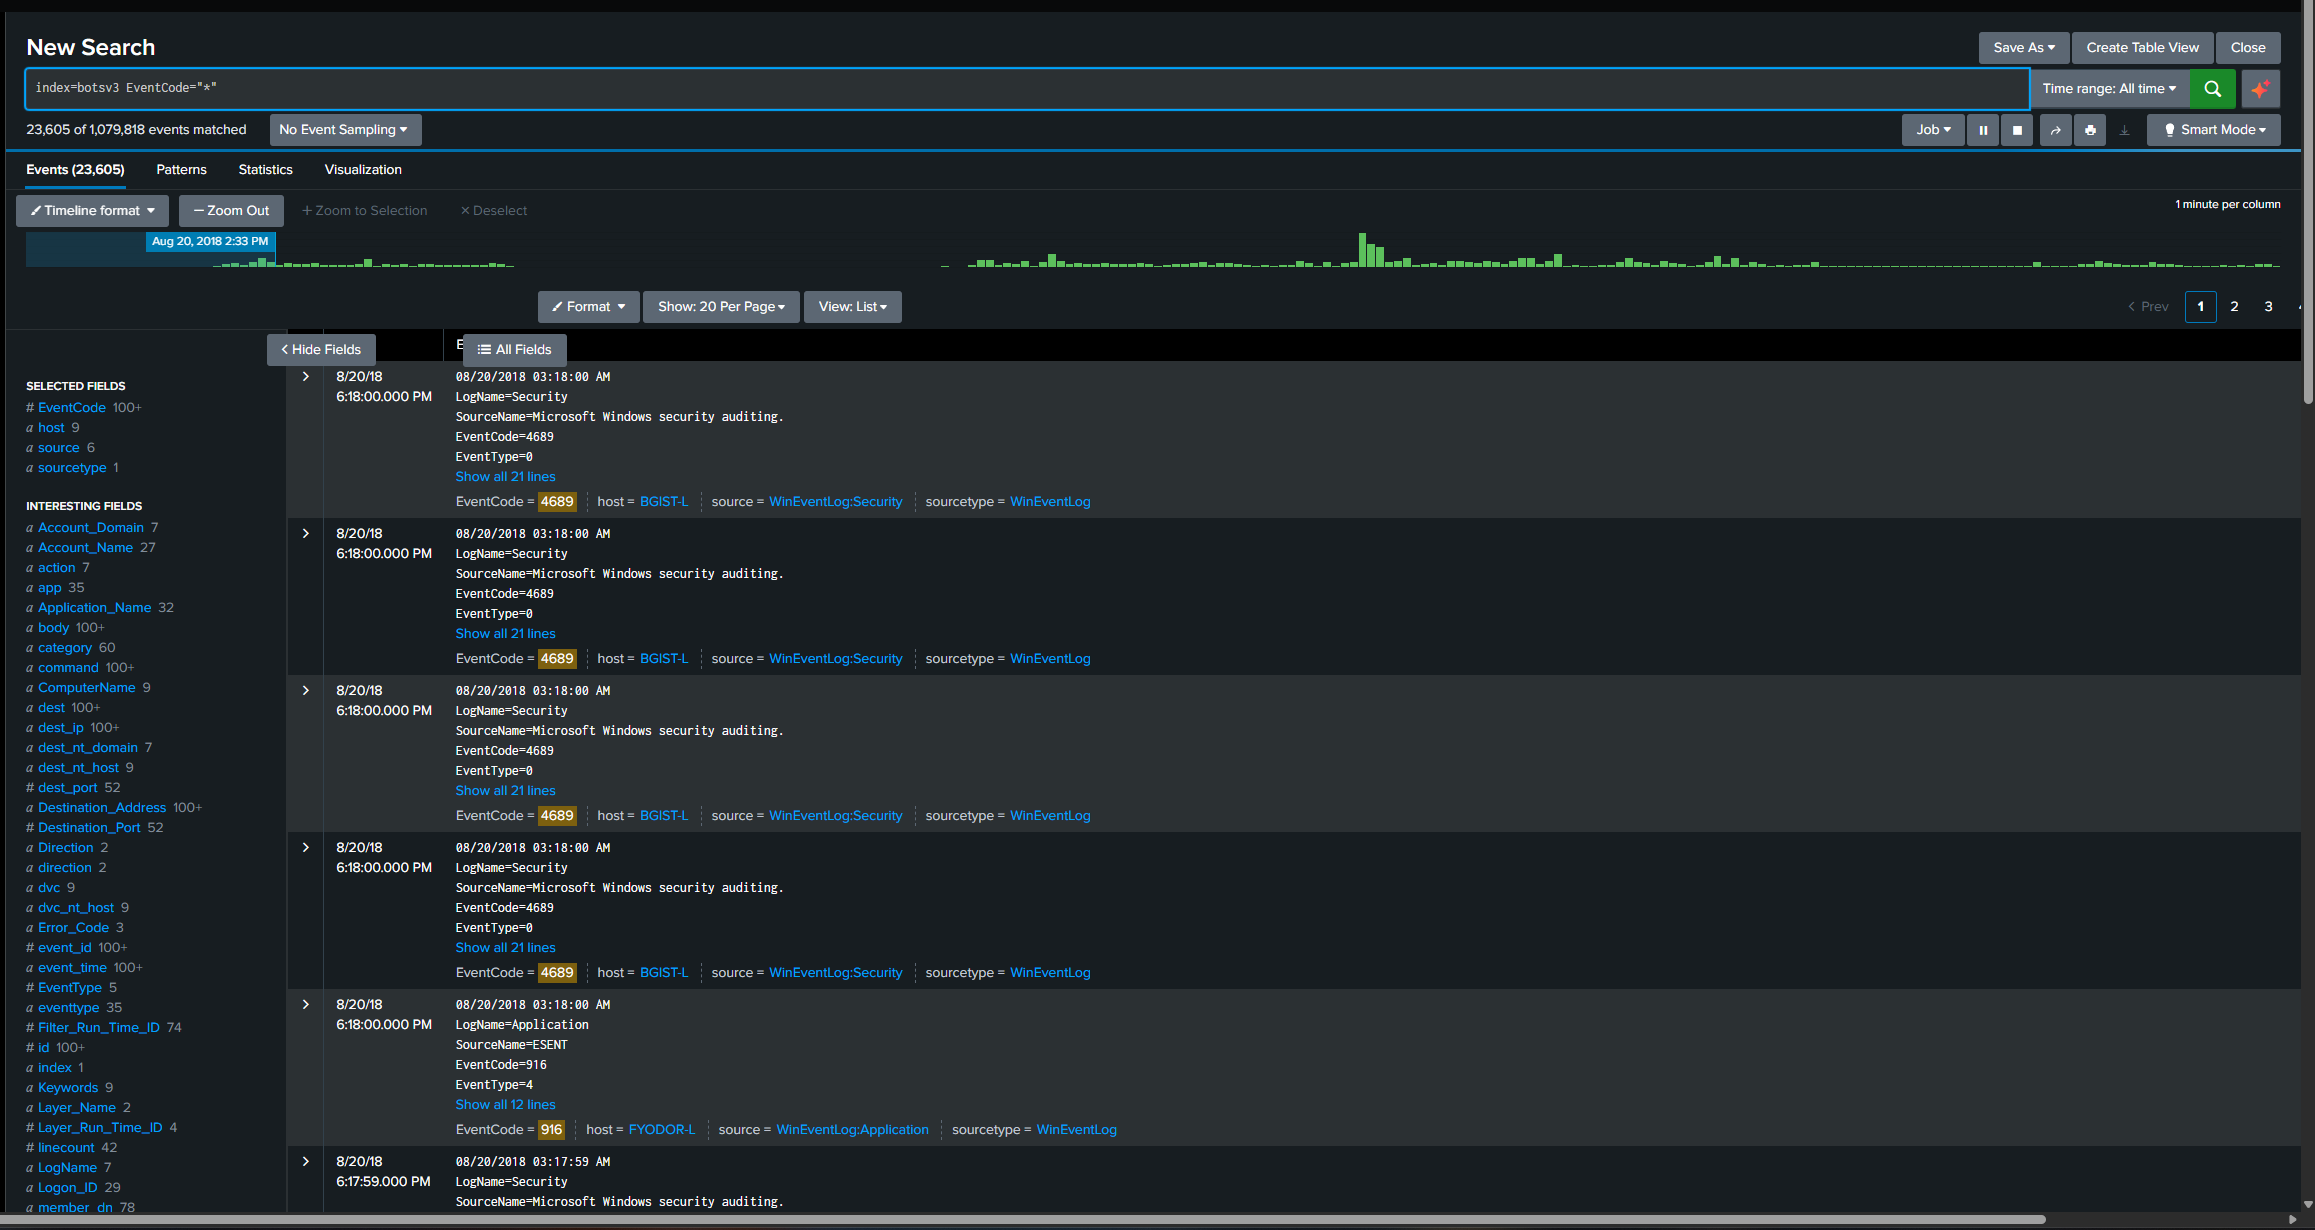The image size is (2315, 1230).
Task: Open the Destination_Port field
Action: (x=89, y=828)
